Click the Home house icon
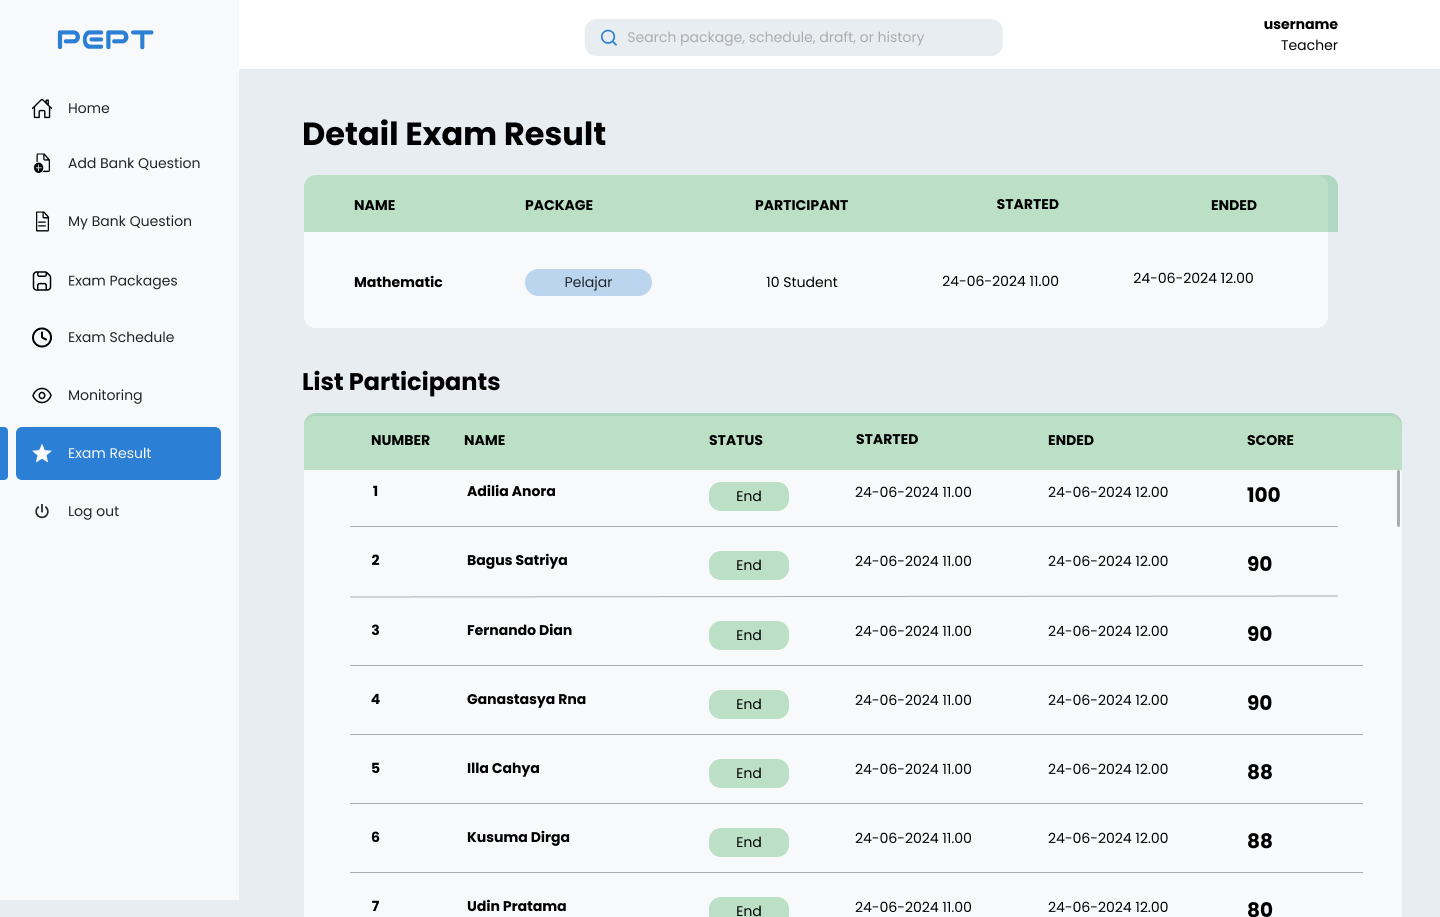Viewport: 1440px width, 917px height. (42, 108)
